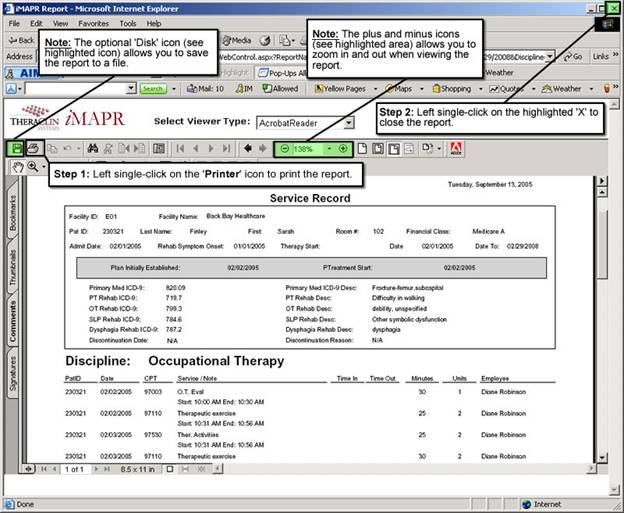Open the Tools menu
The image size is (624, 513).
pos(126,23)
